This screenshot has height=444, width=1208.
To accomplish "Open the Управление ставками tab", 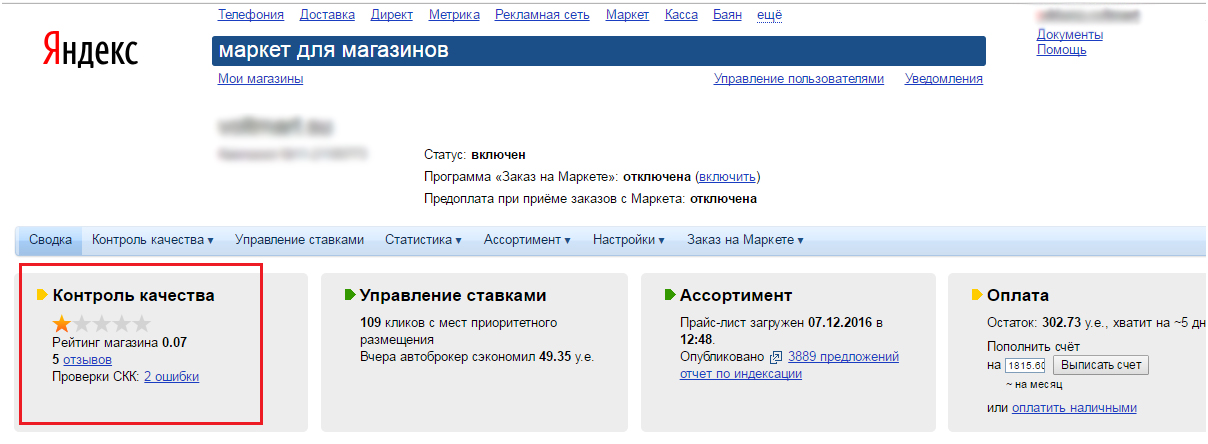I will tap(299, 240).
